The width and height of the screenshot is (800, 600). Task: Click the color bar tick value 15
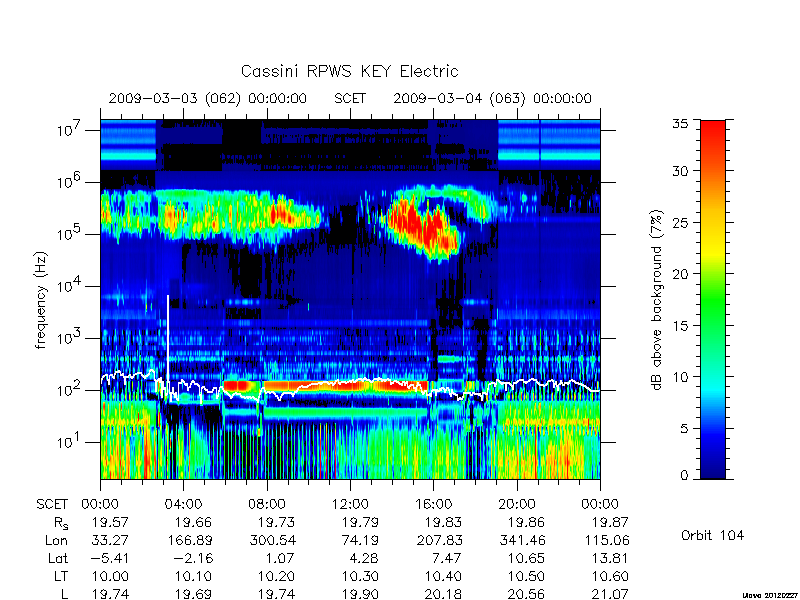point(680,325)
